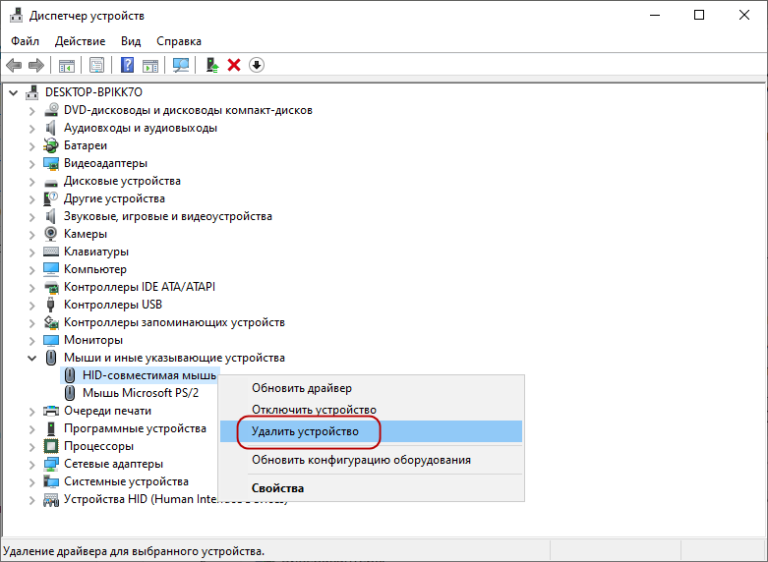Click the scan for hardware changes monitor icon
This screenshot has height=562, width=768.
181,65
